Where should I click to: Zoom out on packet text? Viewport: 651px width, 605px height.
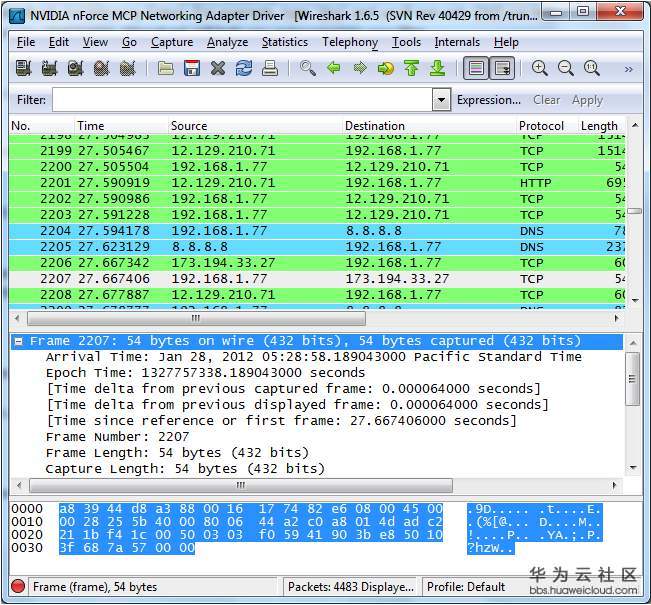click(x=566, y=68)
